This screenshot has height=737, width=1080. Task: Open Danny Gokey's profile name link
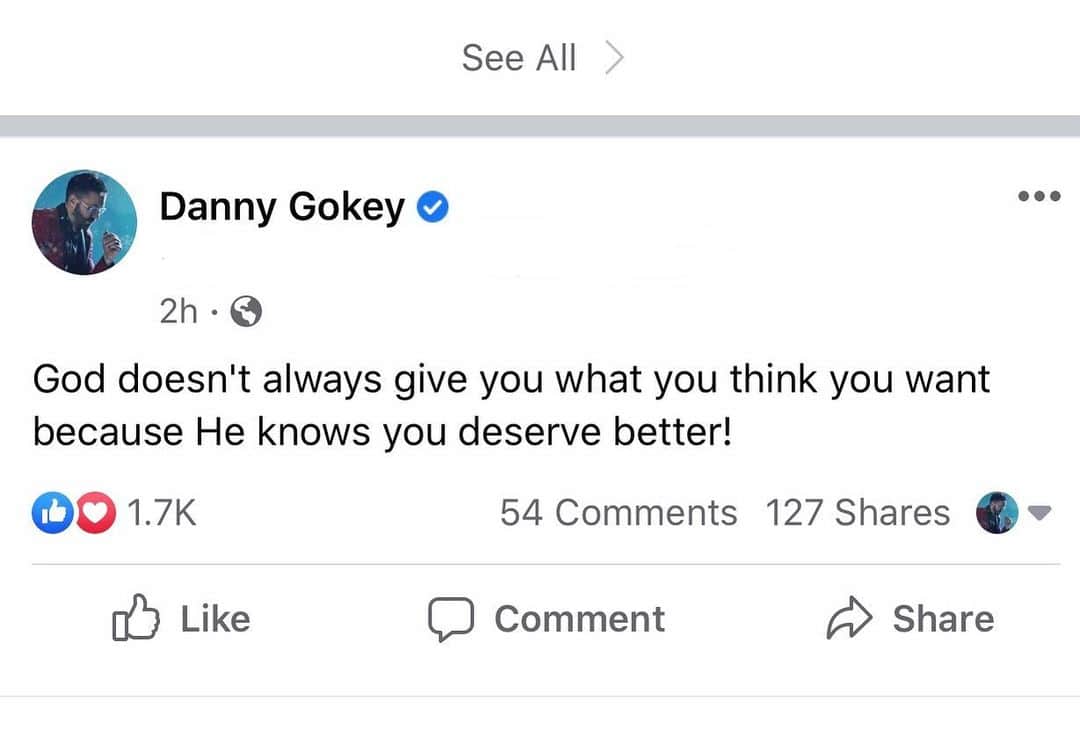click(x=282, y=207)
